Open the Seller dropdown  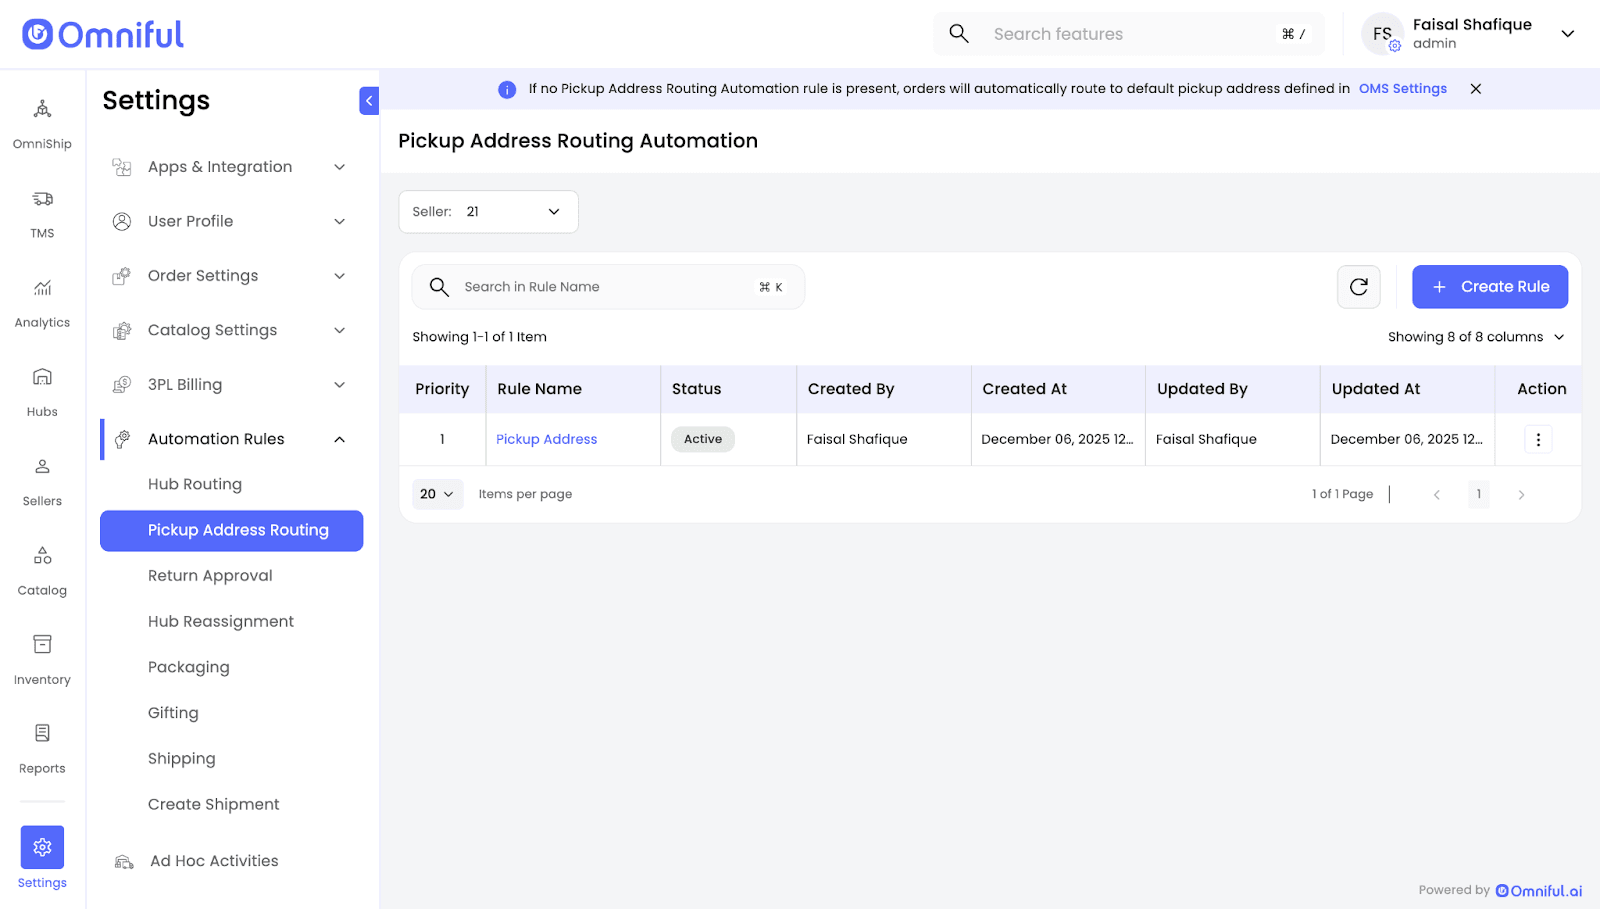(x=488, y=212)
